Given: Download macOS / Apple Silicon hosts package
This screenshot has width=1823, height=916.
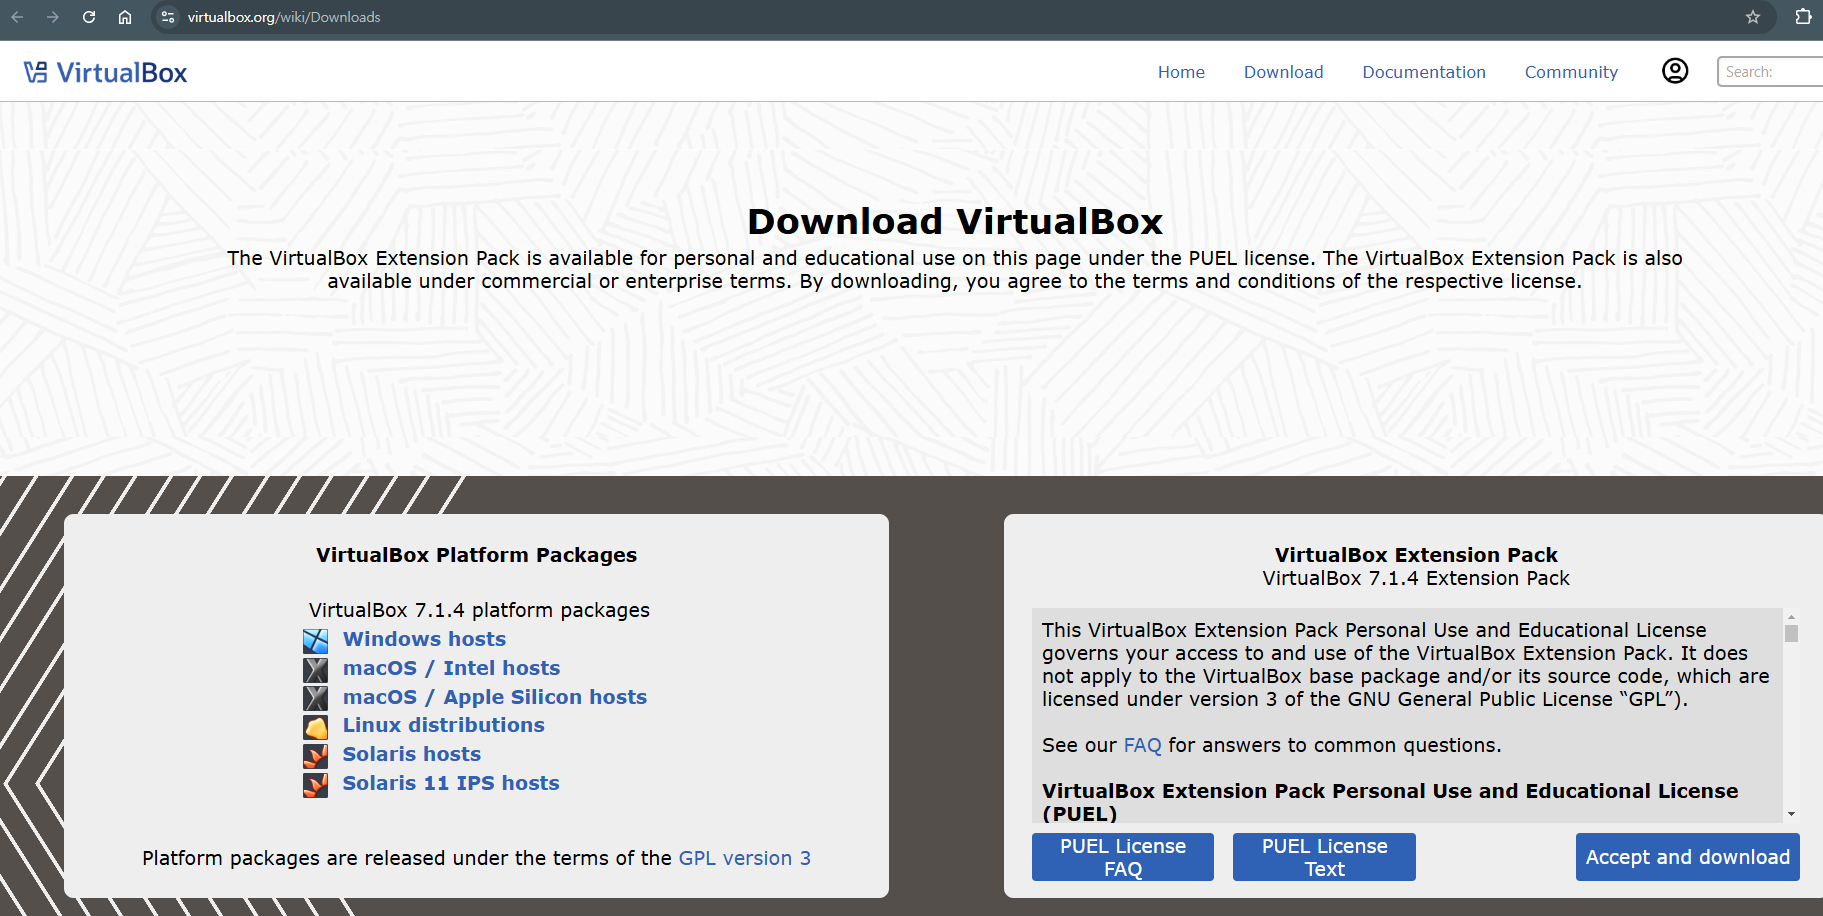Looking at the screenshot, I should (x=495, y=697).
